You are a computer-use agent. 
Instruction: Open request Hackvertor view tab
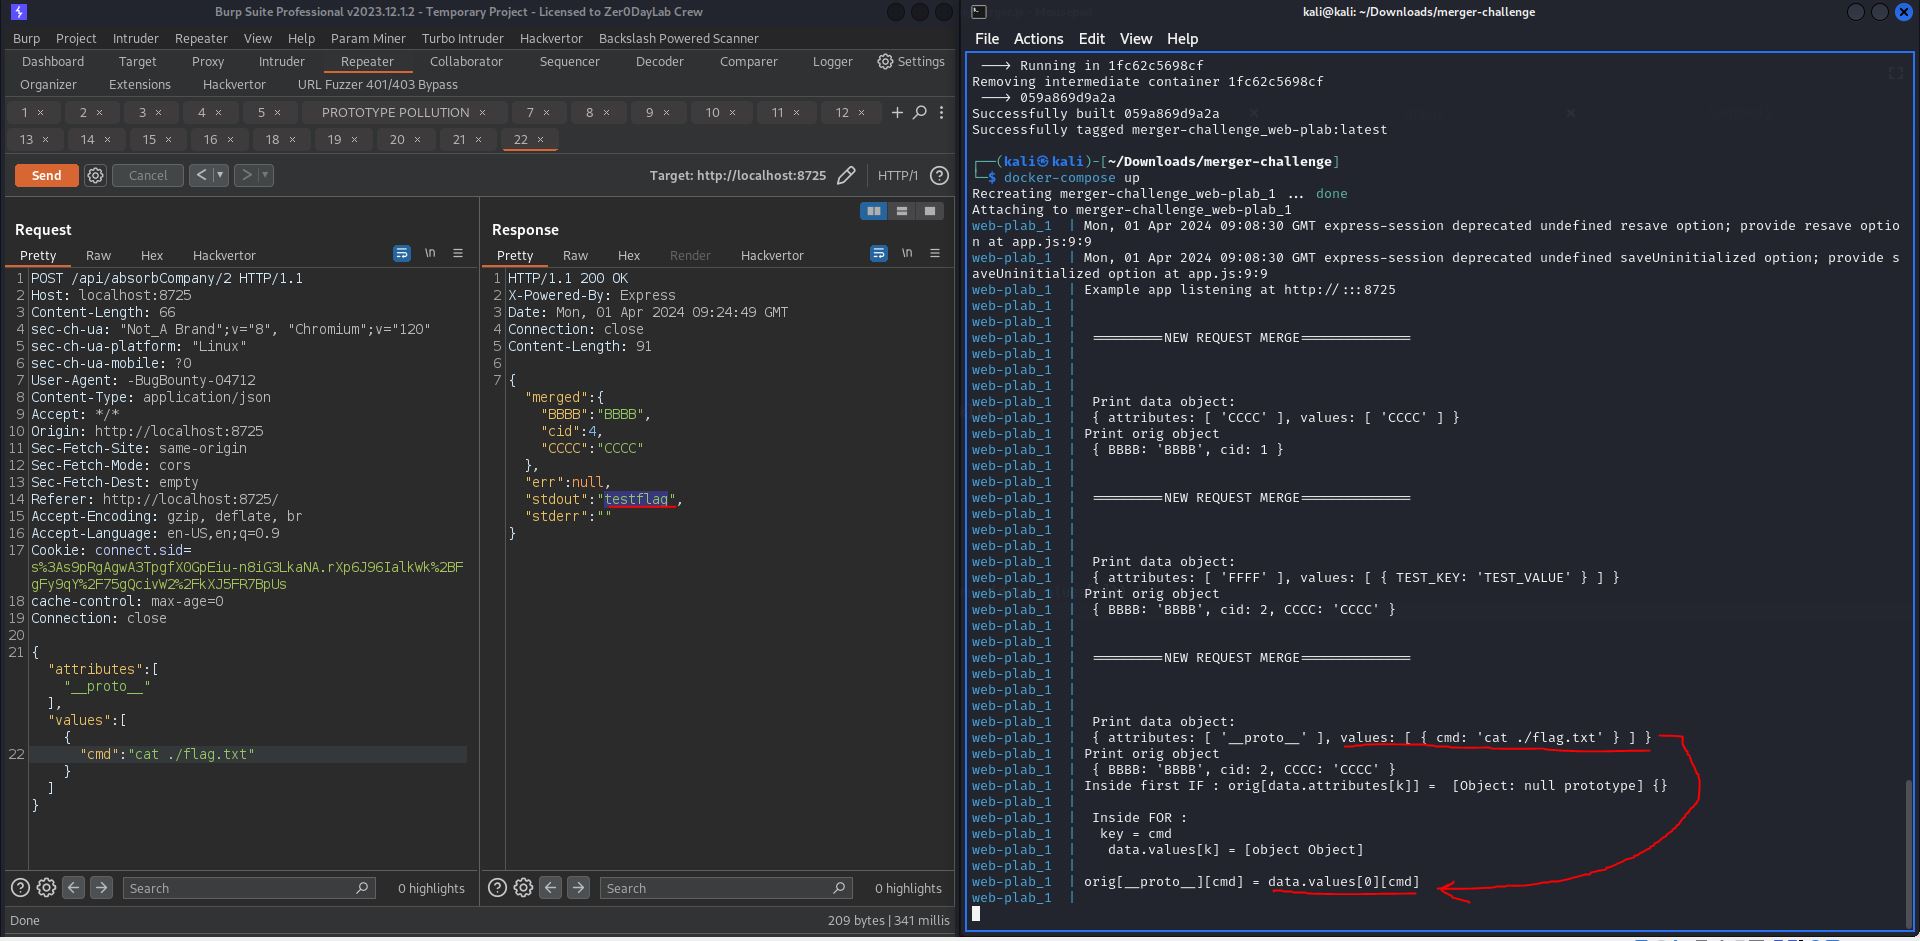tap(224, 255)
